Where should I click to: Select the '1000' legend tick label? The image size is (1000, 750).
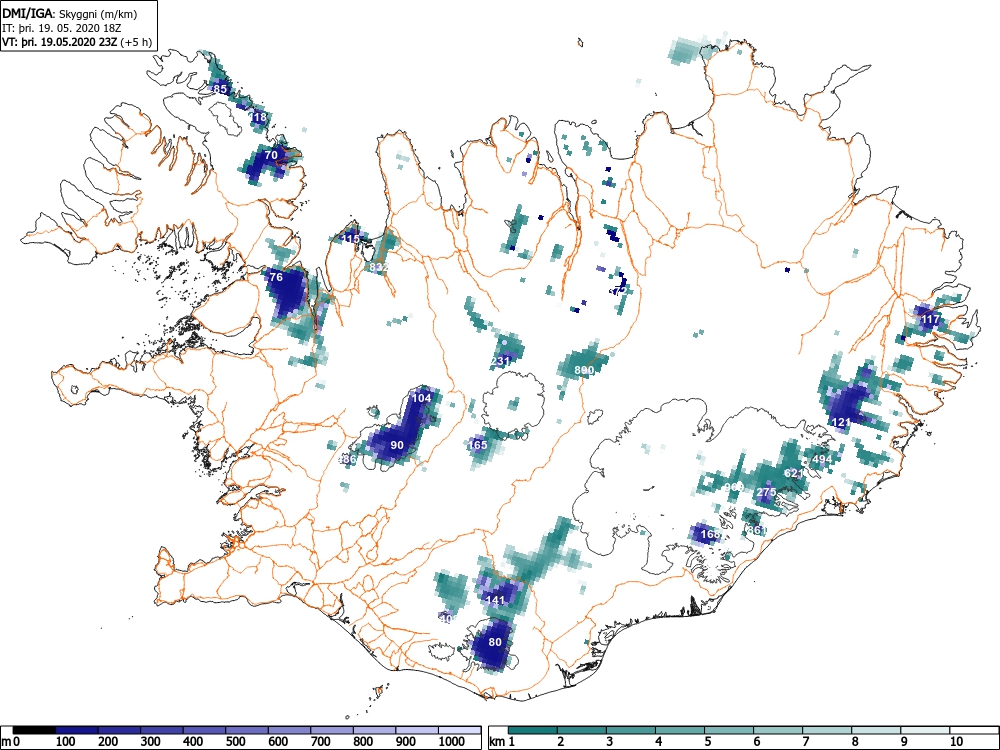(x=451, y=742)
